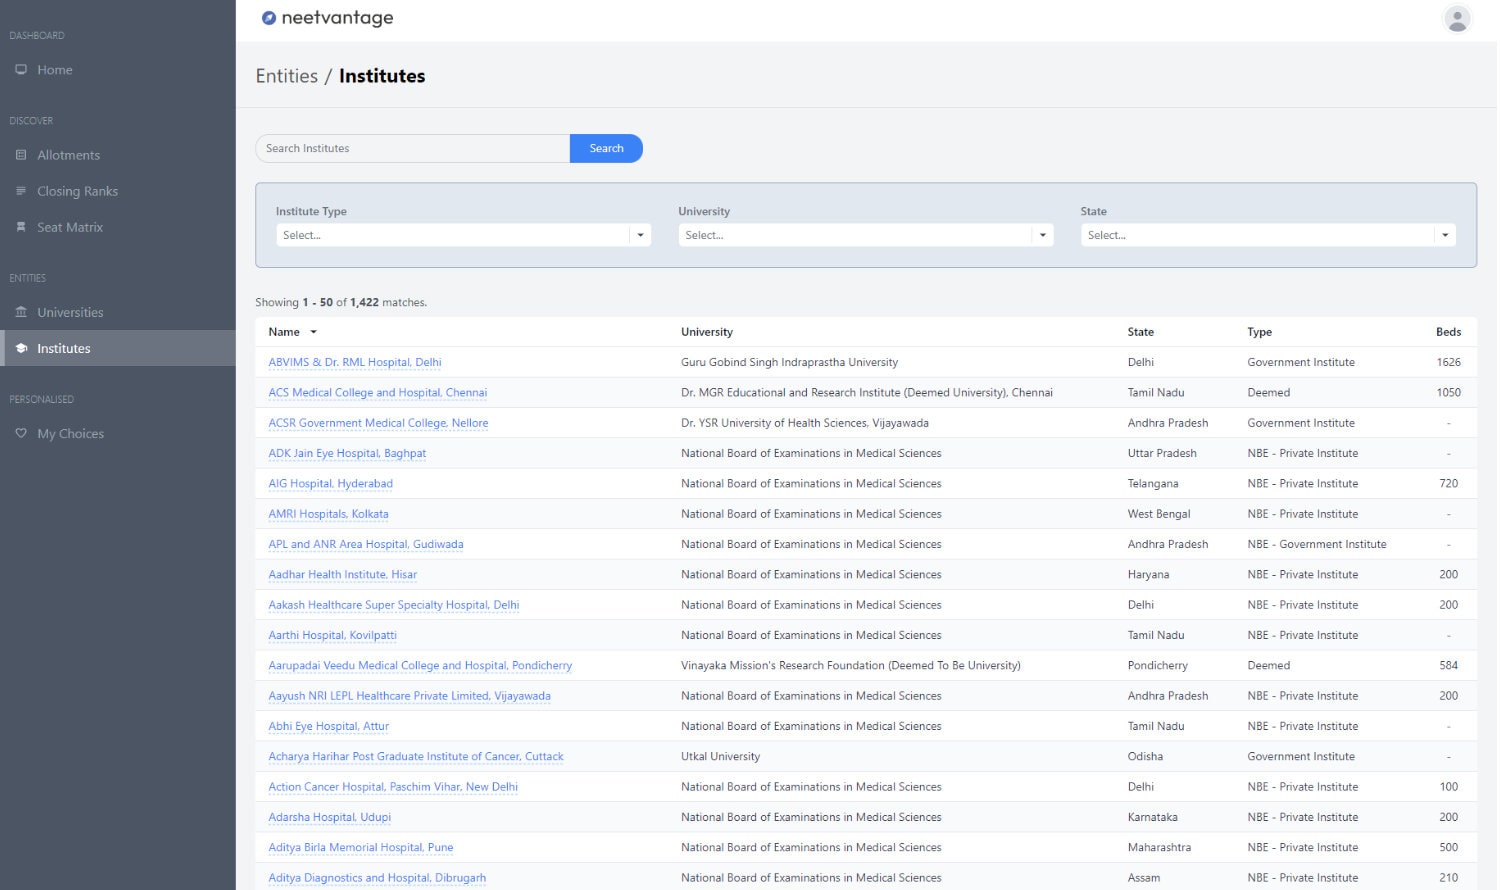This screenshot has width=1500, height=890.
Task: Click the Allotments icon in sidebar
Action: point(21,155)
